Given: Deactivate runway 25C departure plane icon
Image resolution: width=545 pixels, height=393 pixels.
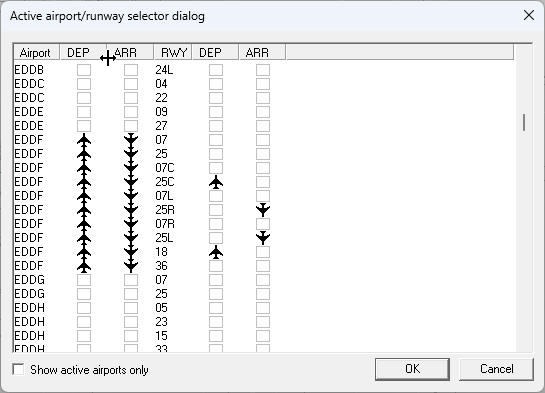Looking at the screenshot, I should coord(216,182).
